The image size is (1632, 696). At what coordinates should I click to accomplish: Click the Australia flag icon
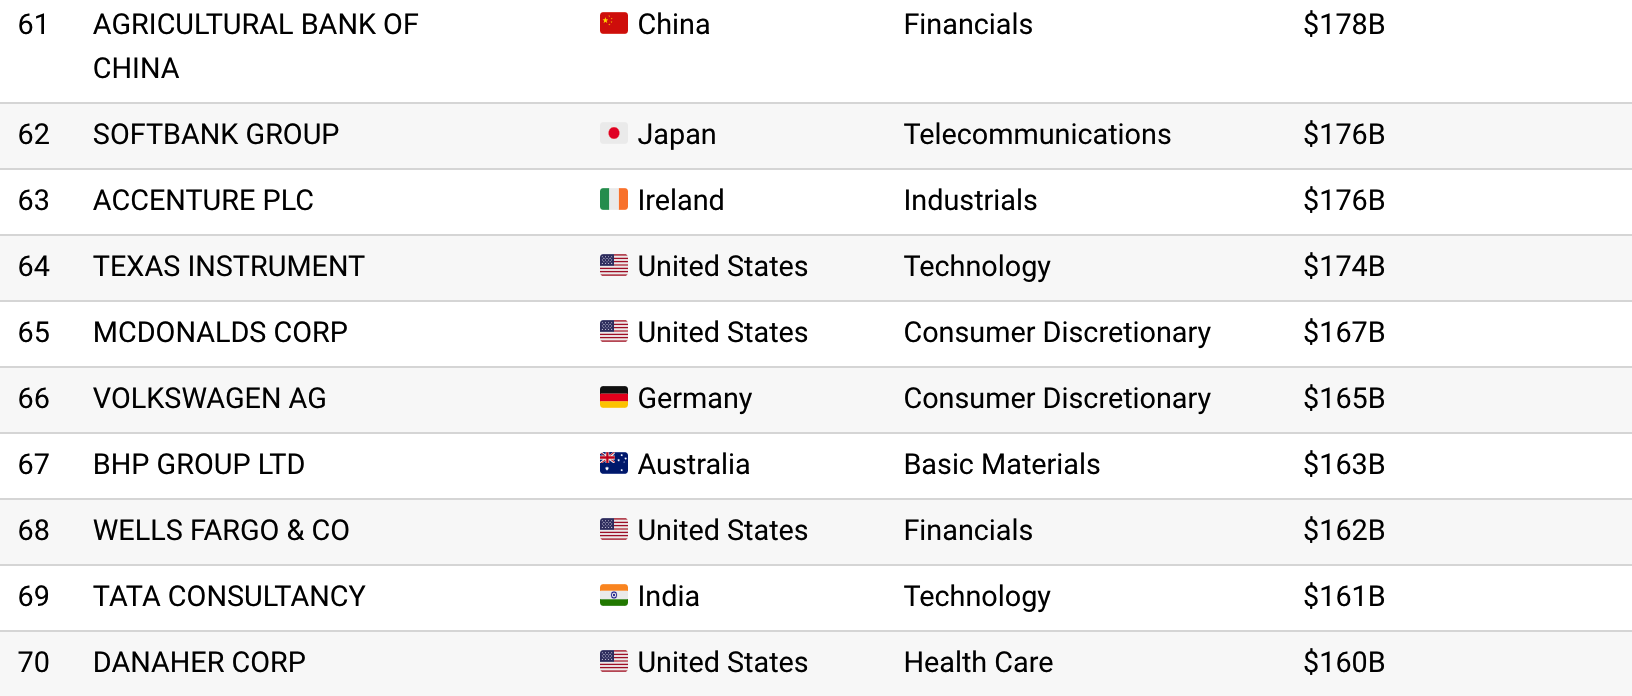[x=613, y=464]
